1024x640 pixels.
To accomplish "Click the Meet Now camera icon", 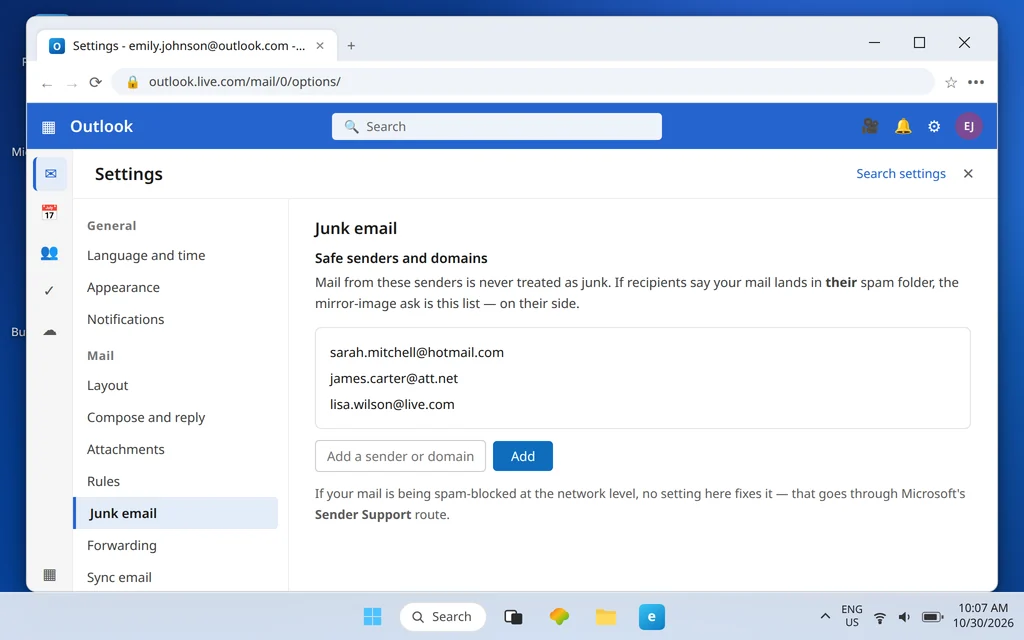I will pos(870,126).
